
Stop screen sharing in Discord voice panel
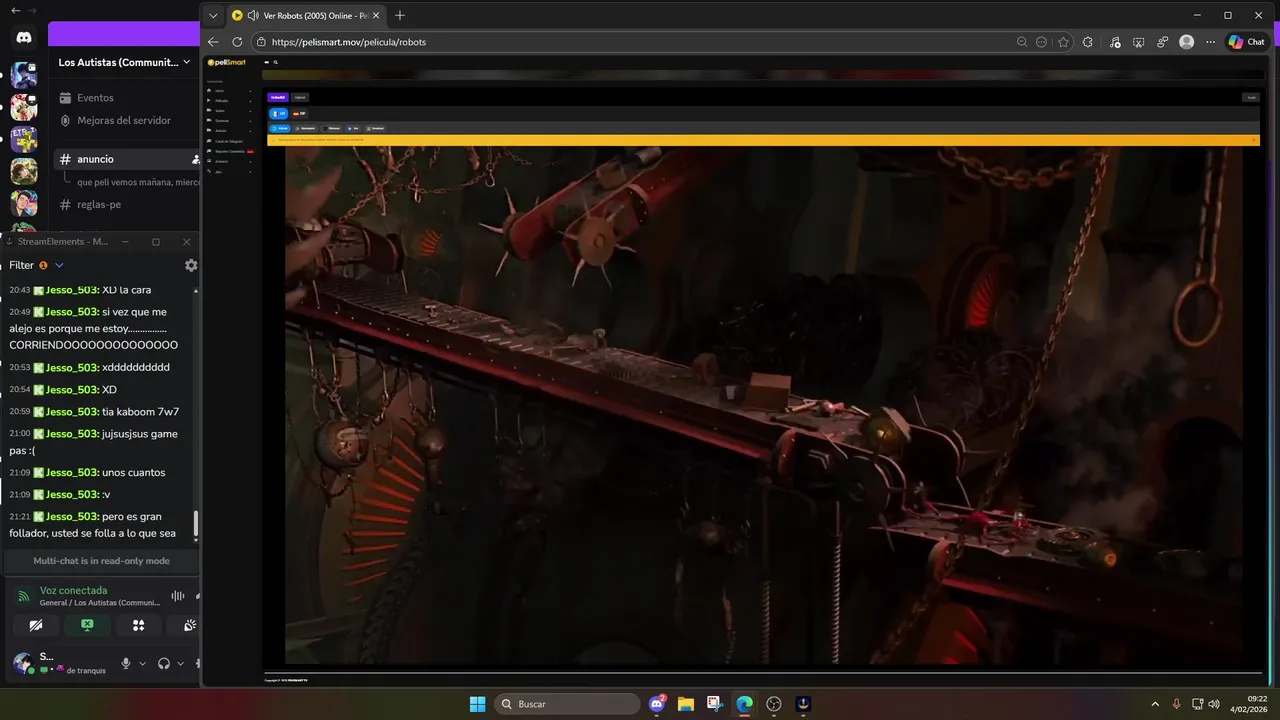coord(87,625)
